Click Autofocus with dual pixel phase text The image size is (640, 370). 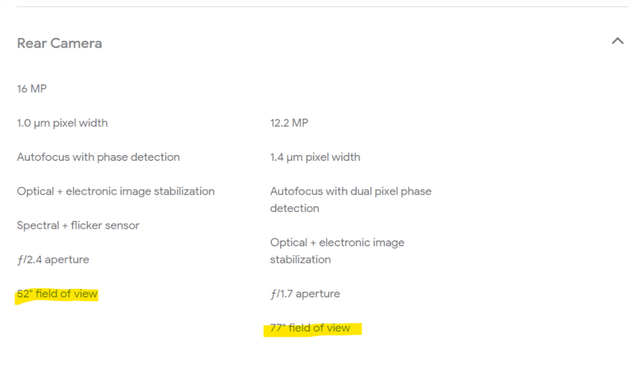[x=351, y=191]
